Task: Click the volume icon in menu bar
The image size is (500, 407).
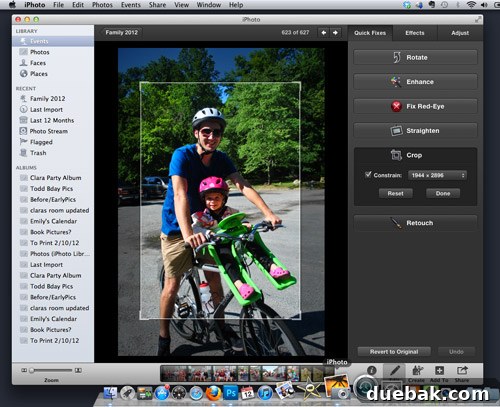Action: (484, 5)
